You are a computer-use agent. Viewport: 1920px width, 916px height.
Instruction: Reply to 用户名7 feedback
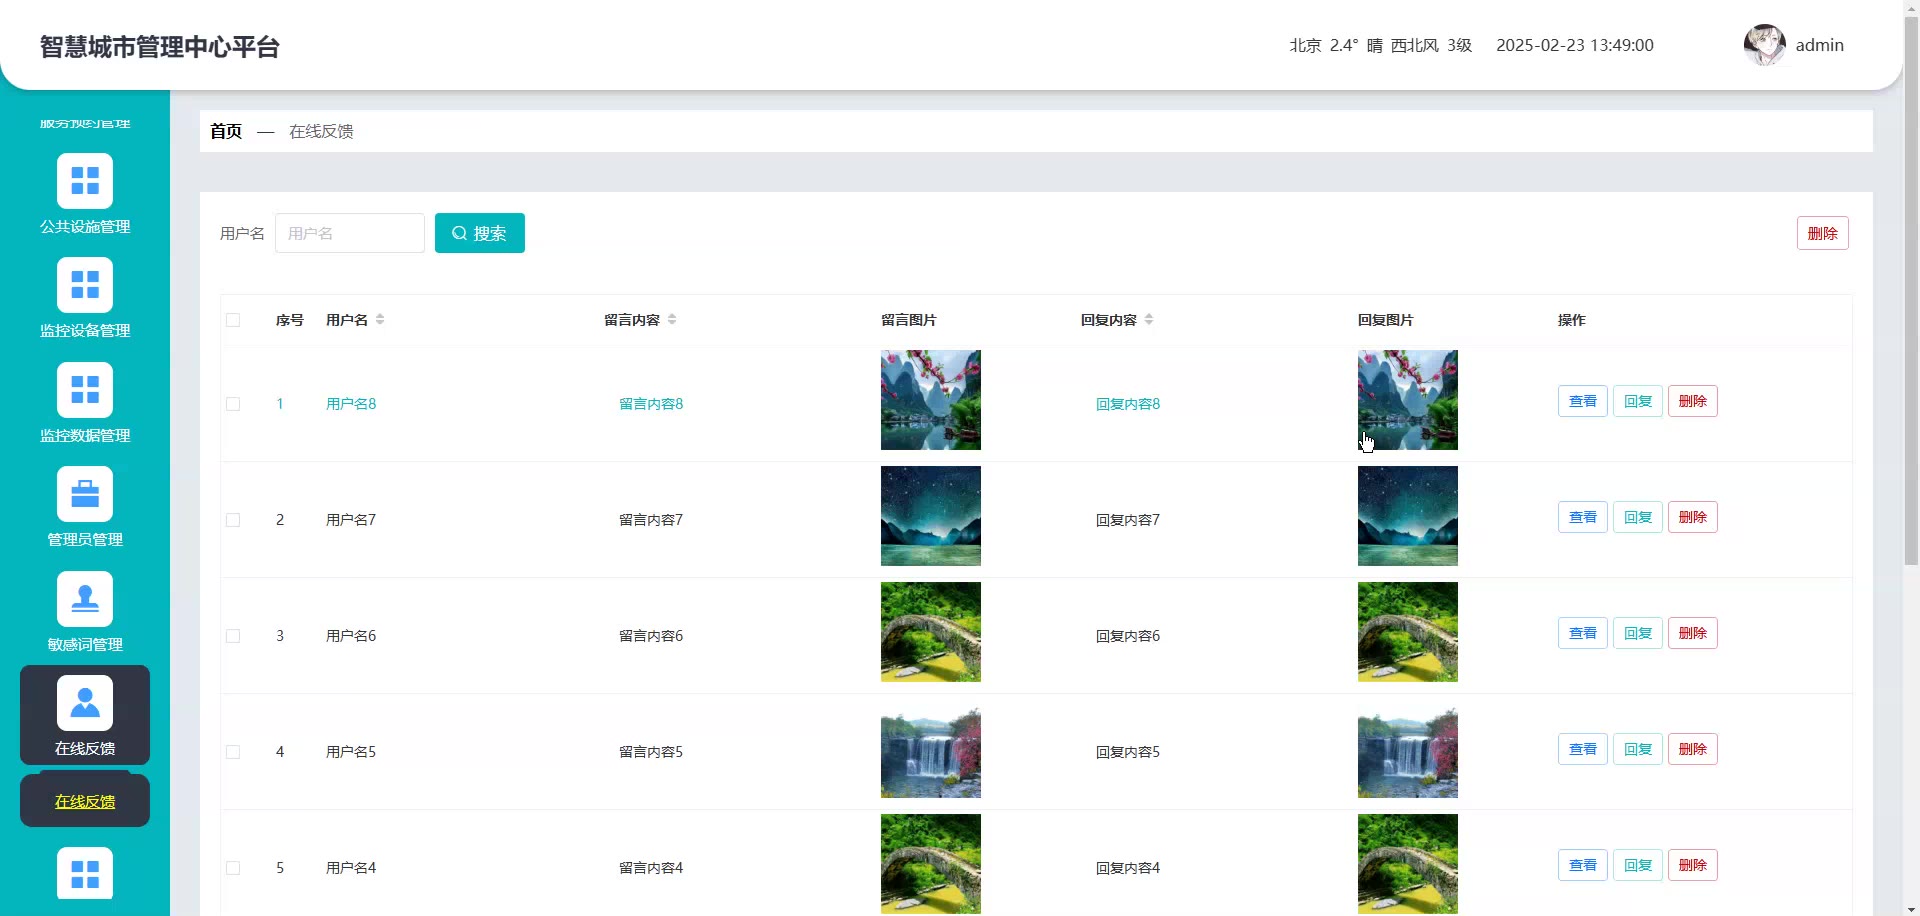(x=1637, y=517)
